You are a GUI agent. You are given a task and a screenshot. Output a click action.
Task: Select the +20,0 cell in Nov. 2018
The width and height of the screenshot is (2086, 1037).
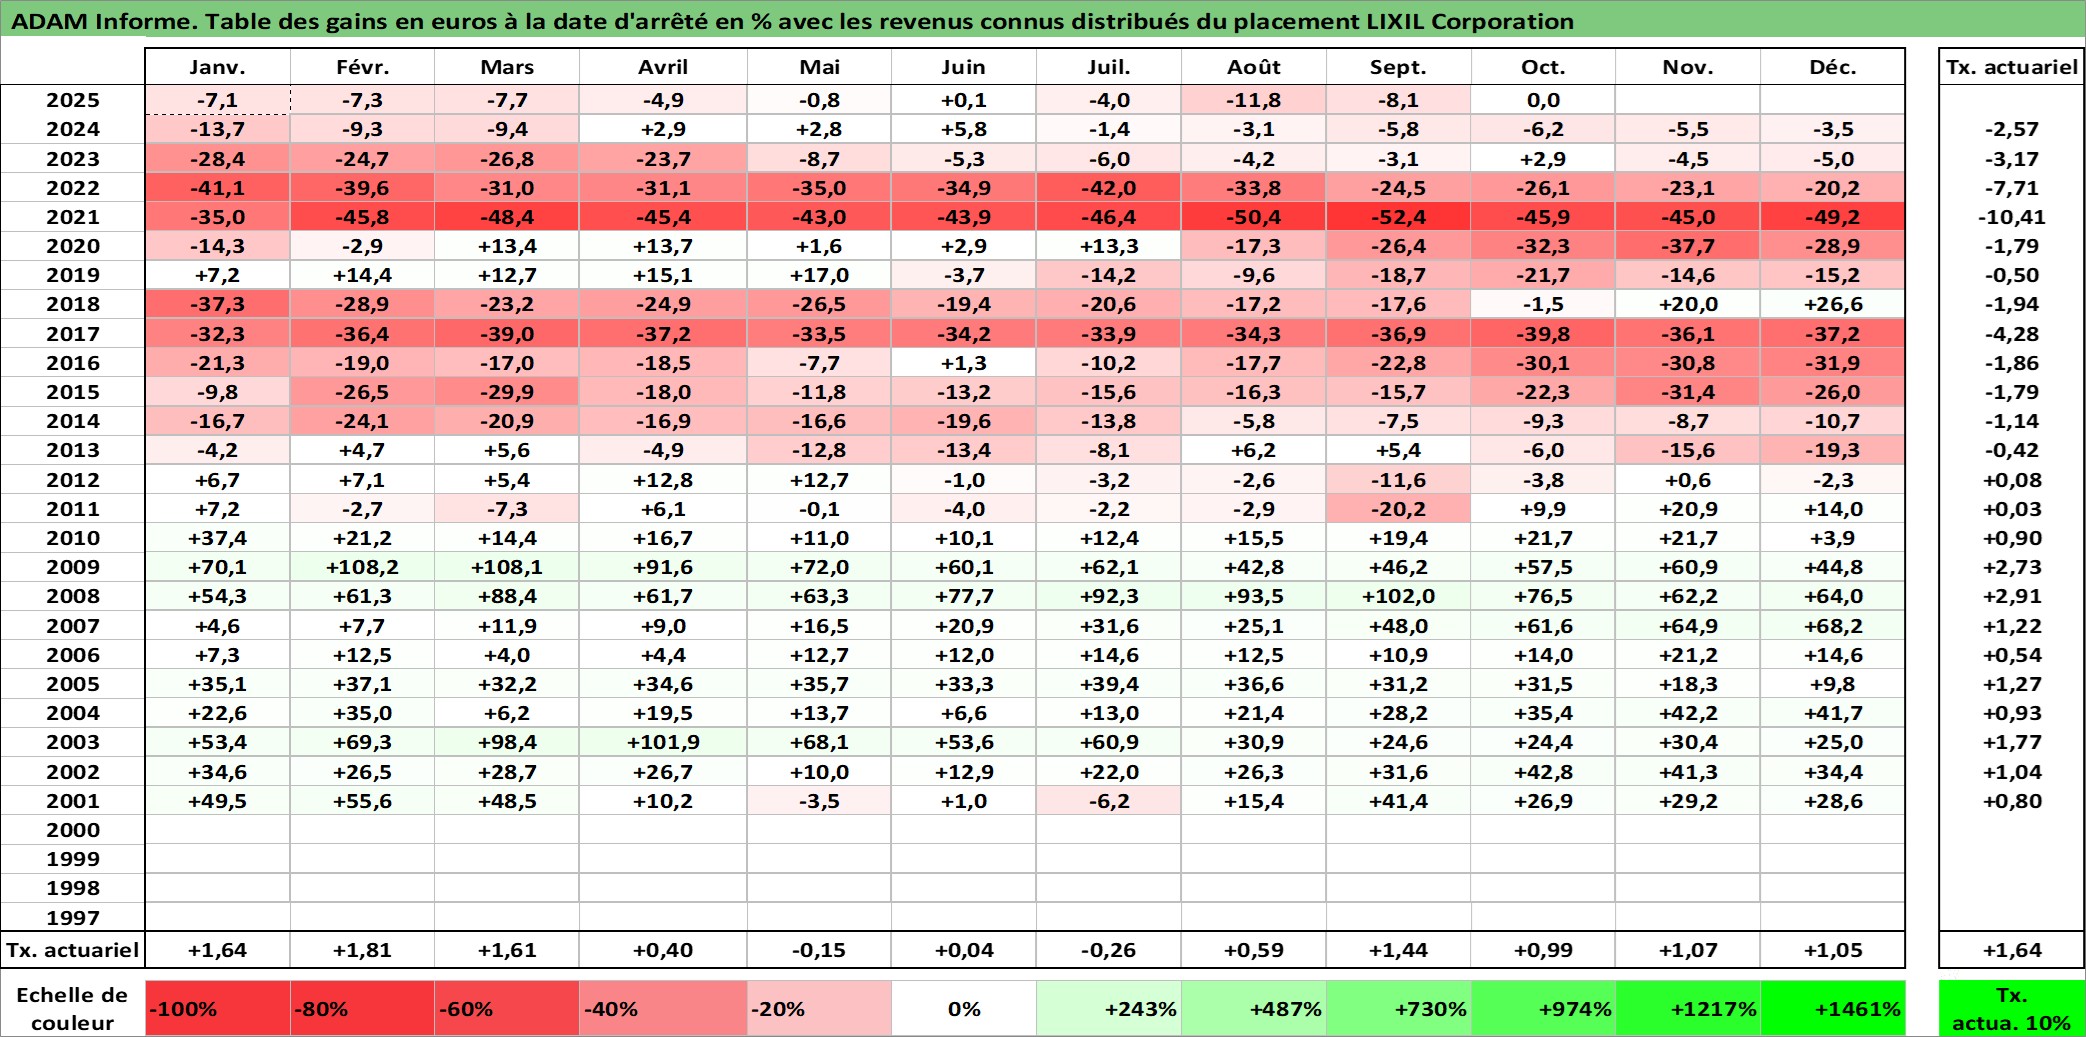point(1688,304)
